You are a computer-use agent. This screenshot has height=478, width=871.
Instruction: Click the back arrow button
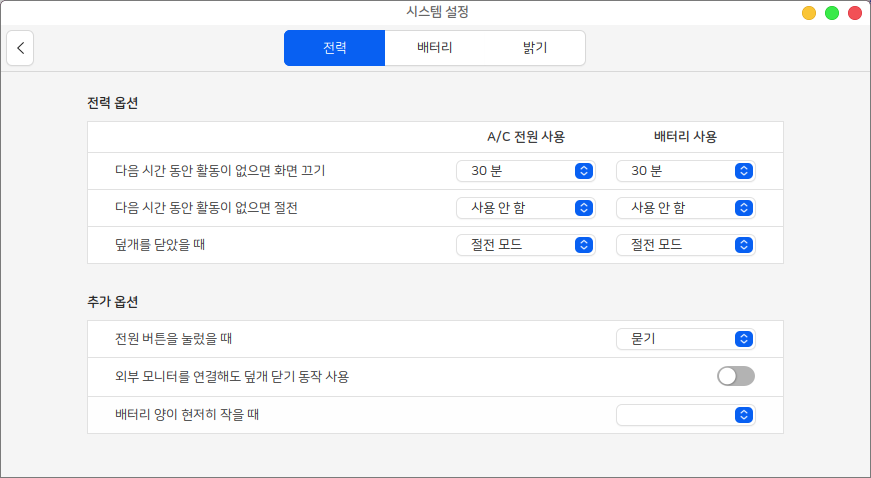tap(20, 48)
